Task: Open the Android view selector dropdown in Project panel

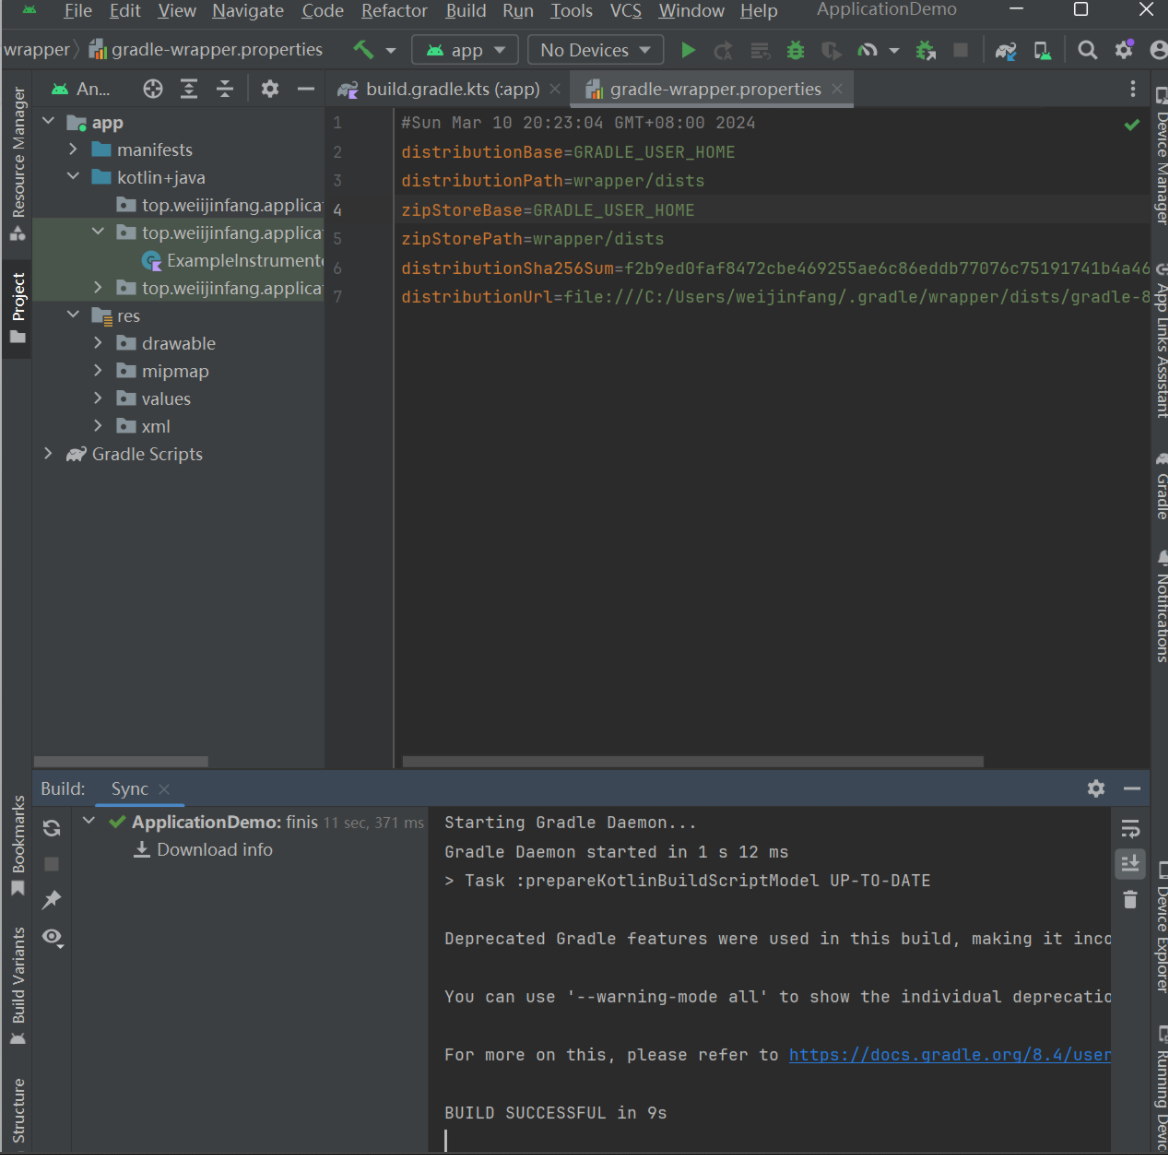Action: click(82, 89)
